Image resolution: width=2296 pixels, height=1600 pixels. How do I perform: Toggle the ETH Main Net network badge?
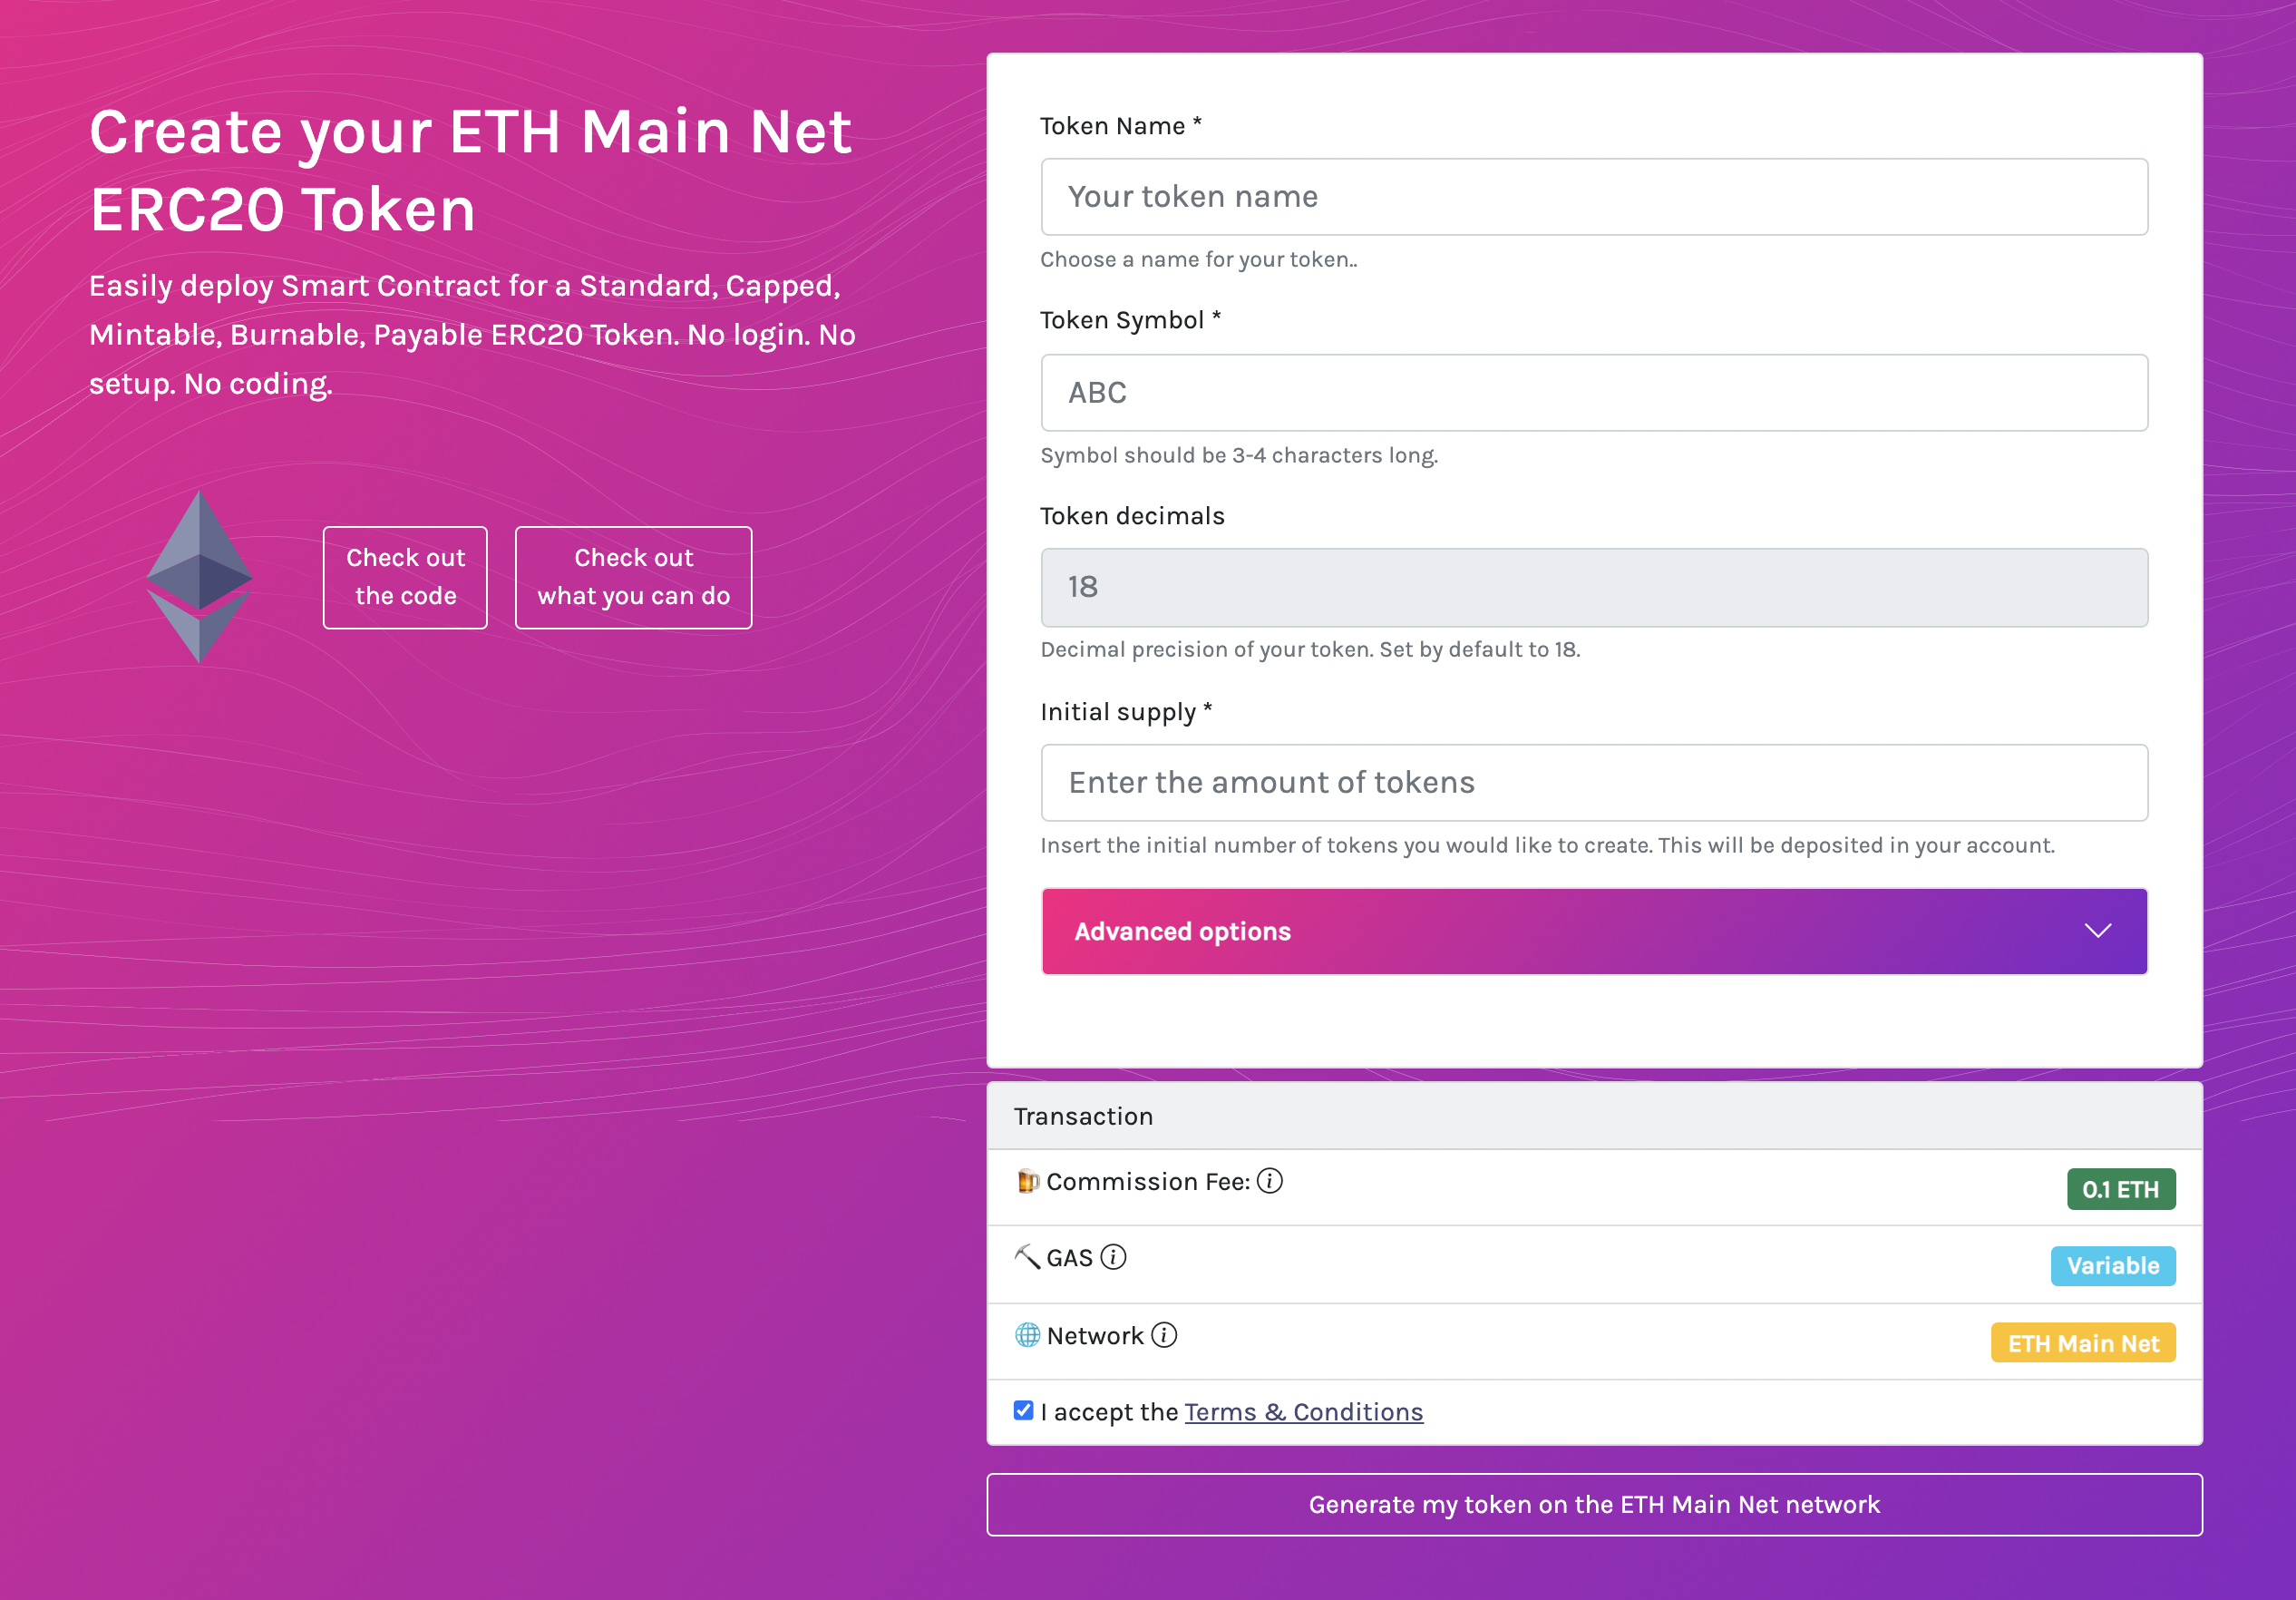(x=2082, y=1343)
